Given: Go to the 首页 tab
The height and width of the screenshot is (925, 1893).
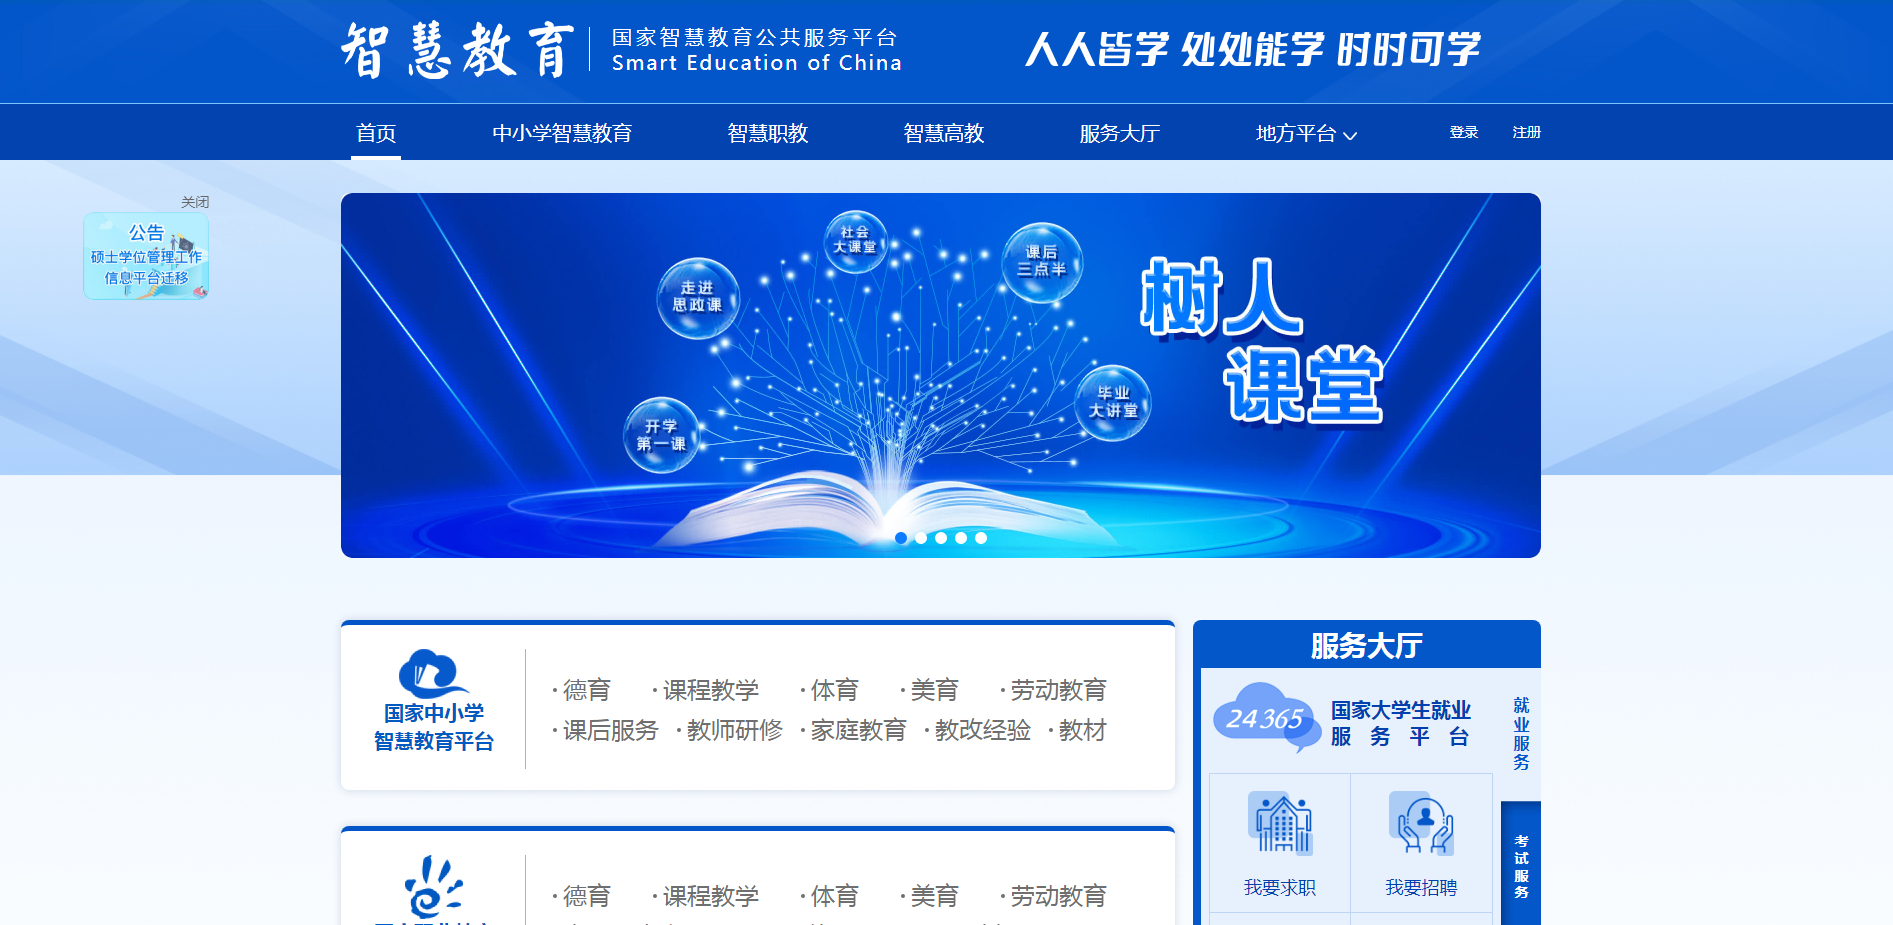Looking at the screenshot, I should pyautogui.click(x=376, y=133).
